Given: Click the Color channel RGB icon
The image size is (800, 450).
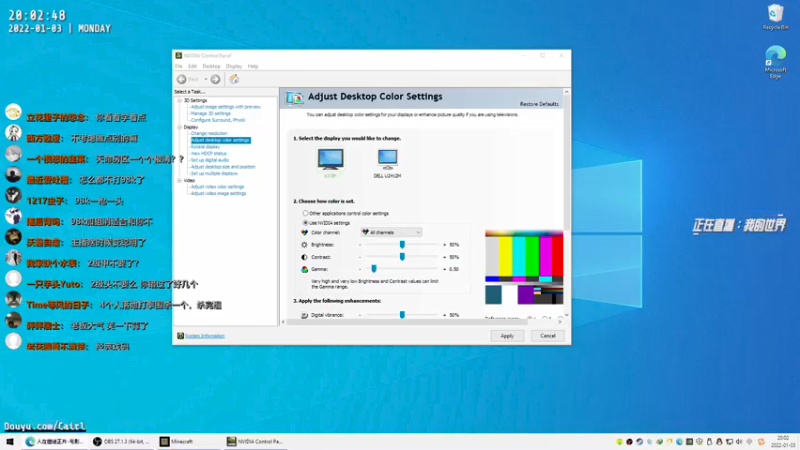Looking at the screenshot, I should point(305,233).
